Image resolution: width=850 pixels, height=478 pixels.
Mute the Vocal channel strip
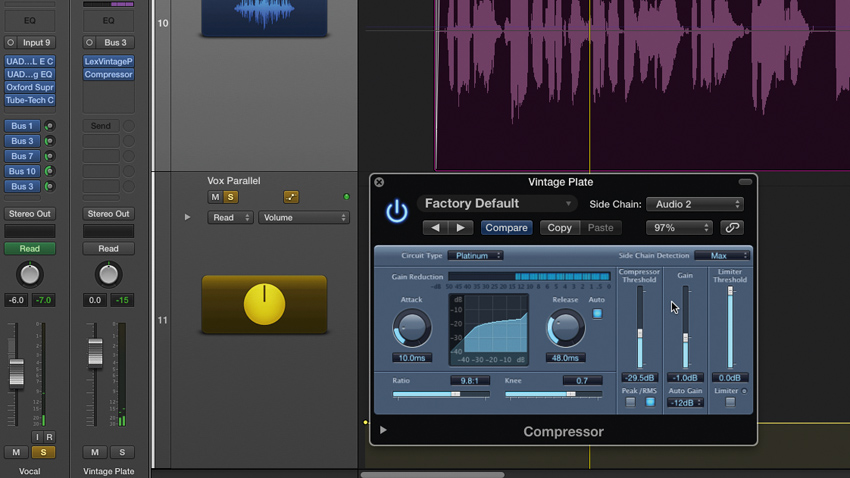pyautogui.click(x=16, y=452)
